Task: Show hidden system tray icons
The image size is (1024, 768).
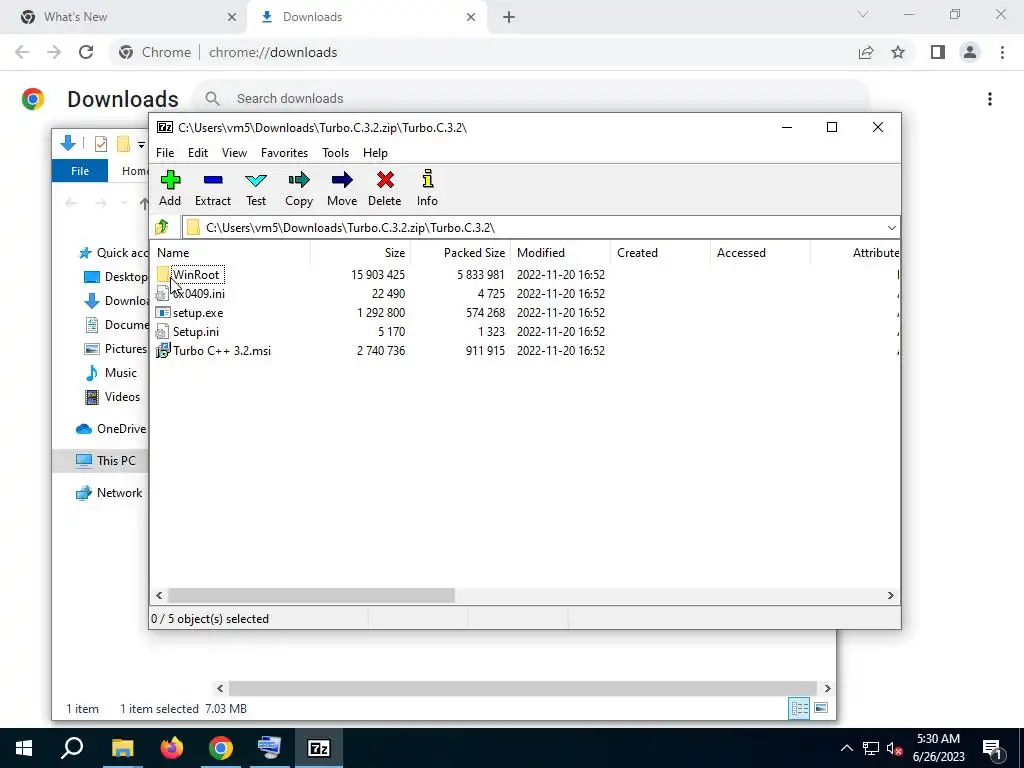Action: (846, 748)
